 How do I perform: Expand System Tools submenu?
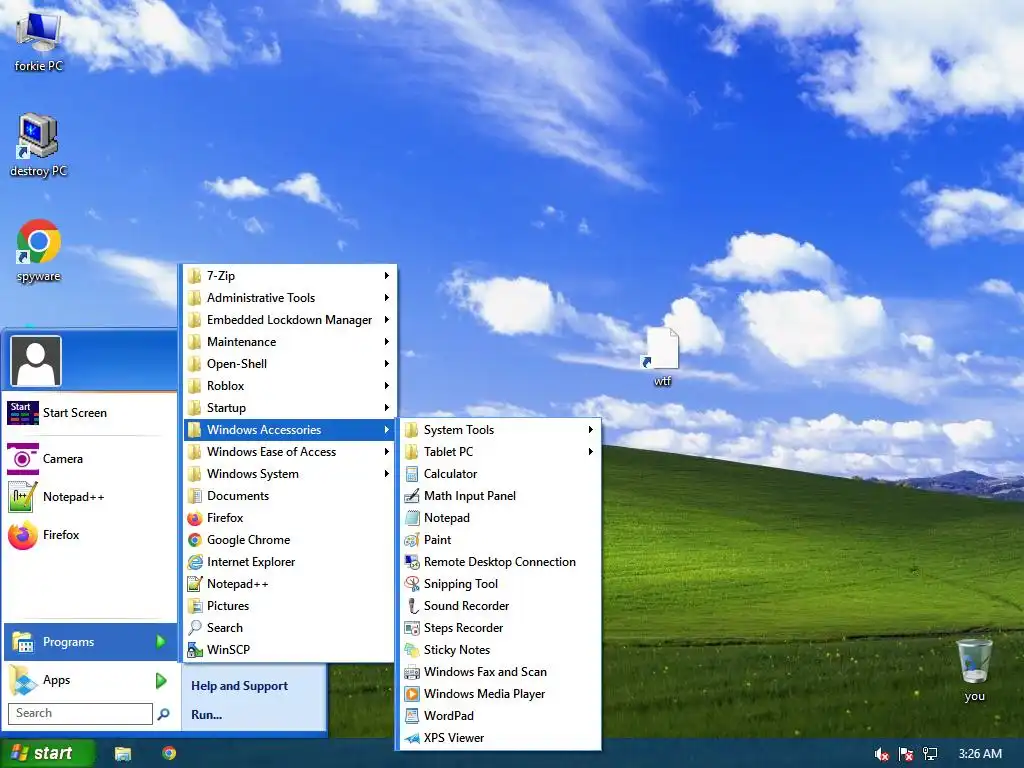pyautogui.click(x=500, y=430)
